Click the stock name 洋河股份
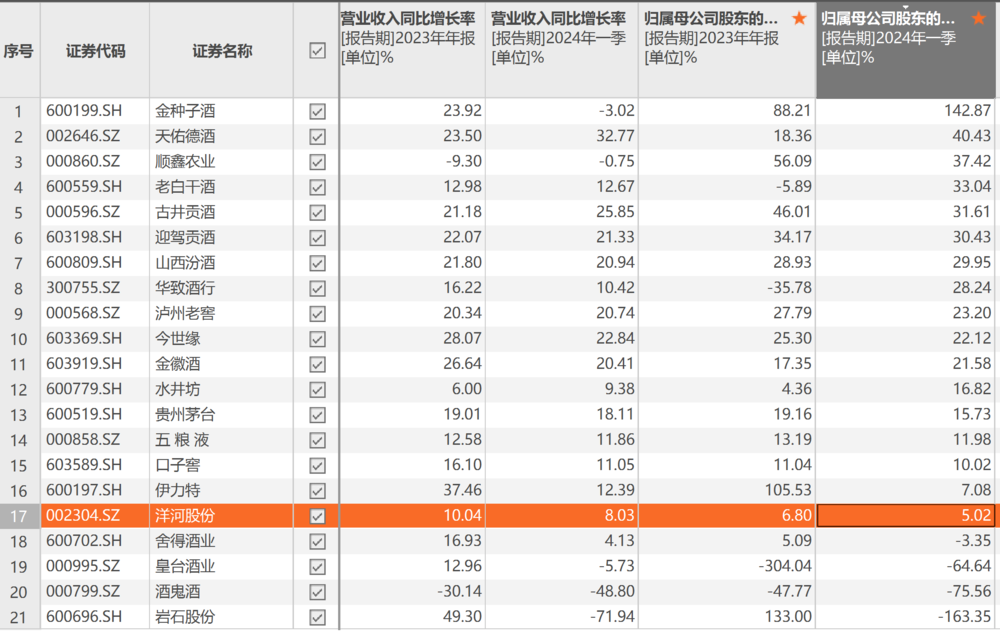 185,516
